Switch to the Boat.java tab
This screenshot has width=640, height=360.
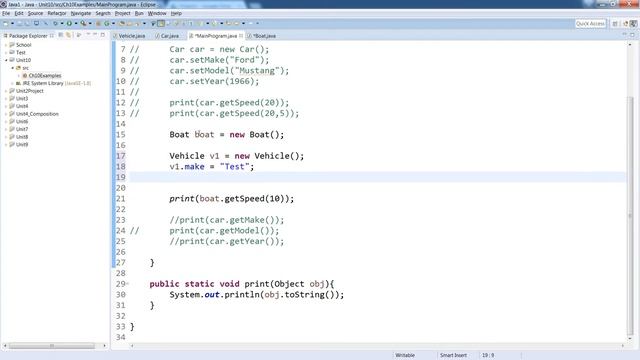pyautogui.click(x=262, y=36)
